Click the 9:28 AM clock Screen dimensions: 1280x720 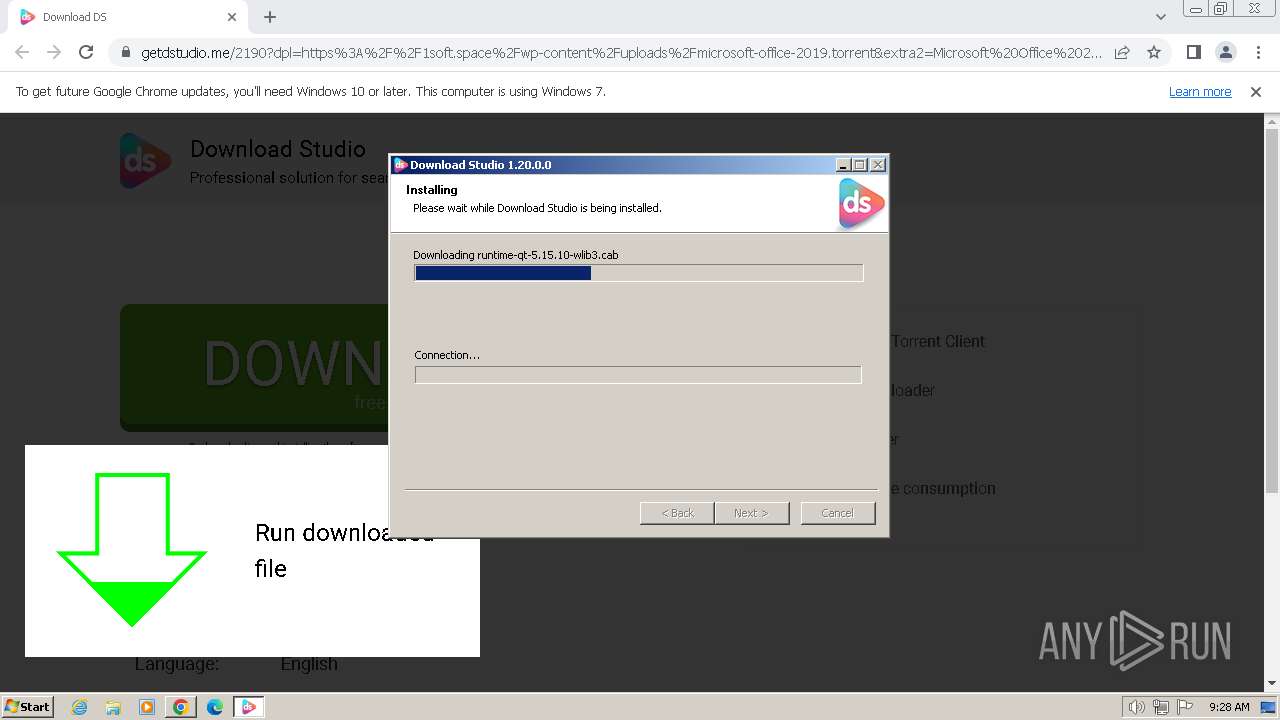tap(1229, 707)
